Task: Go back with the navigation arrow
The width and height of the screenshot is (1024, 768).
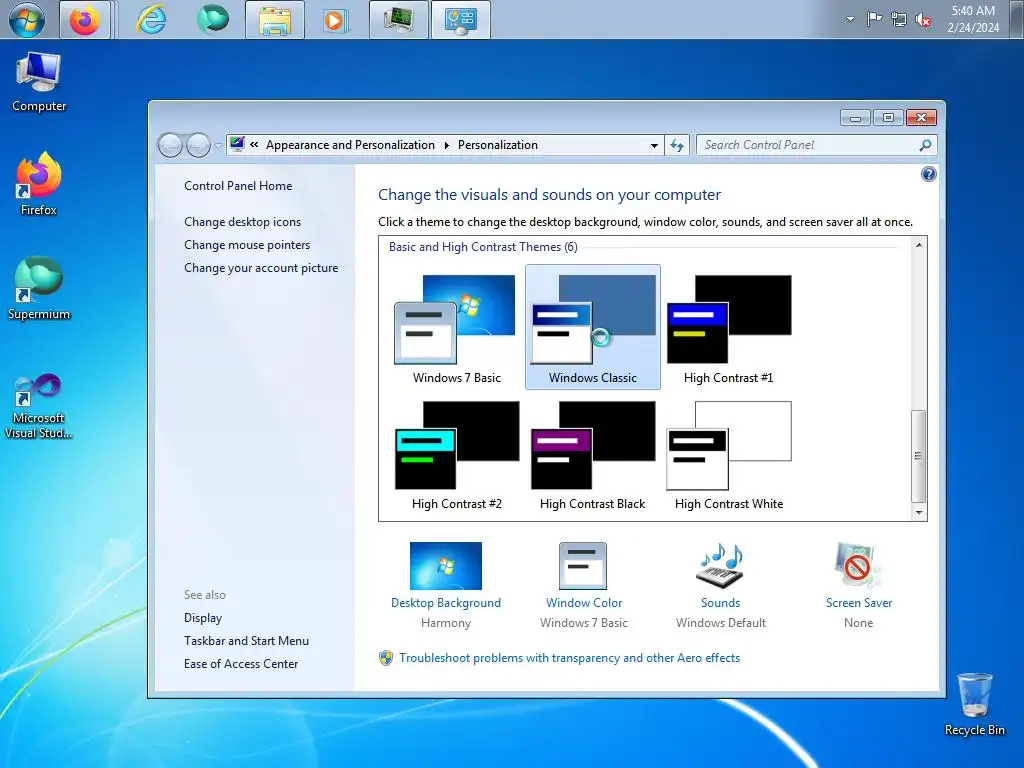Action: coord(170,145)
